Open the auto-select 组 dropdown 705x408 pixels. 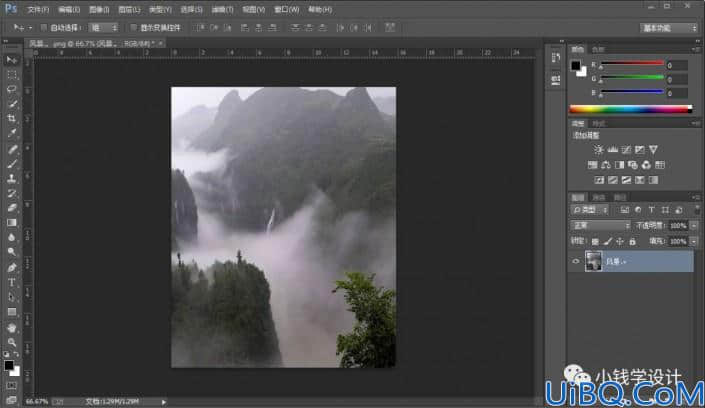click(x=103, y=27)
